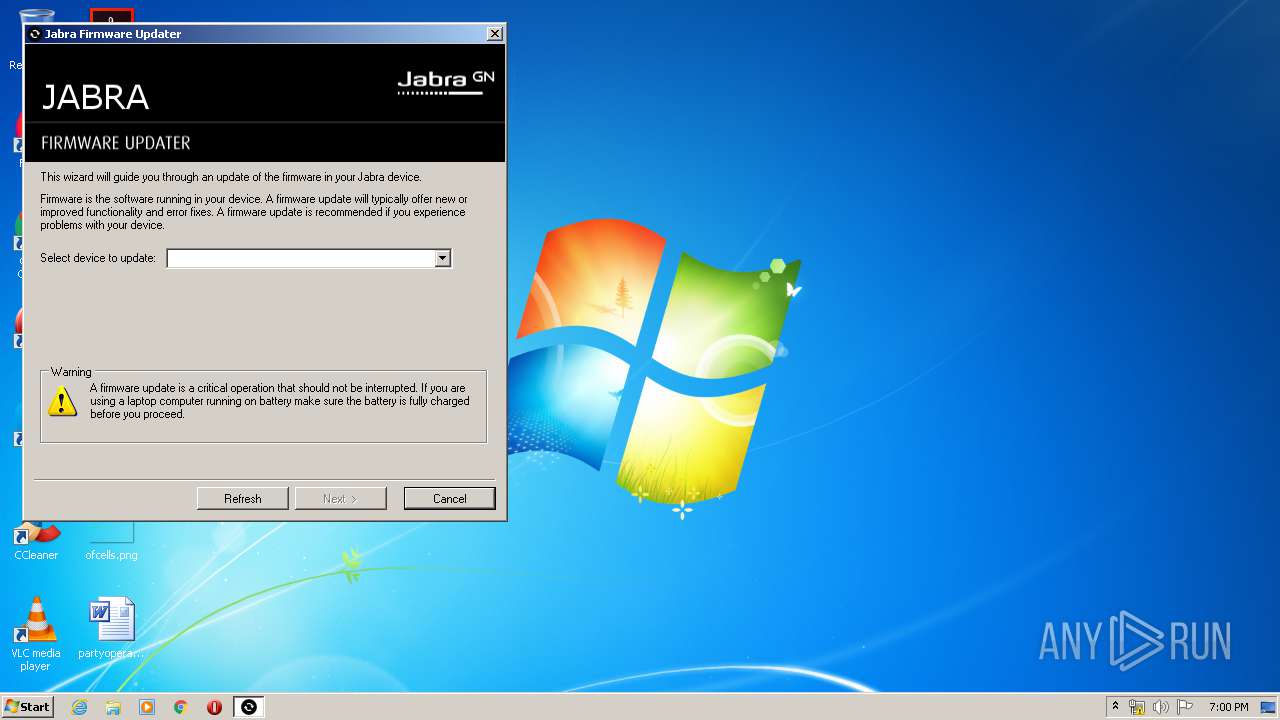Select ofcells.png desktop file
Image resolution: width=1280 pixels, height=720 pixels.
tap(111, 542)
